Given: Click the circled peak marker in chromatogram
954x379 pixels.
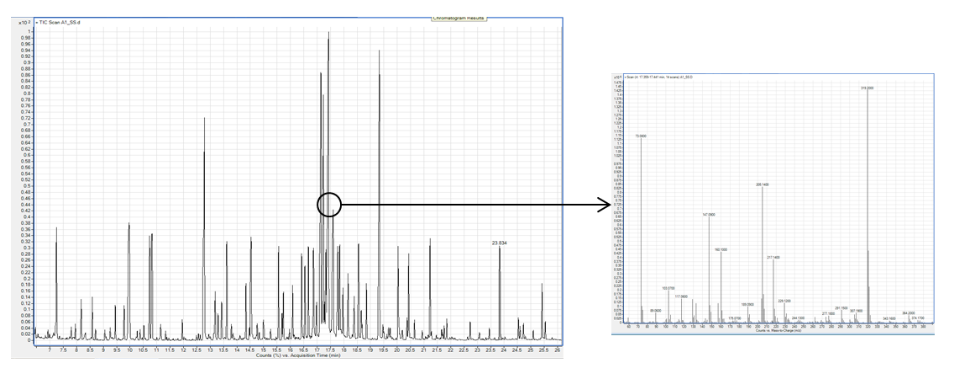Looking at the screenshot, I should tap(329, 205).
